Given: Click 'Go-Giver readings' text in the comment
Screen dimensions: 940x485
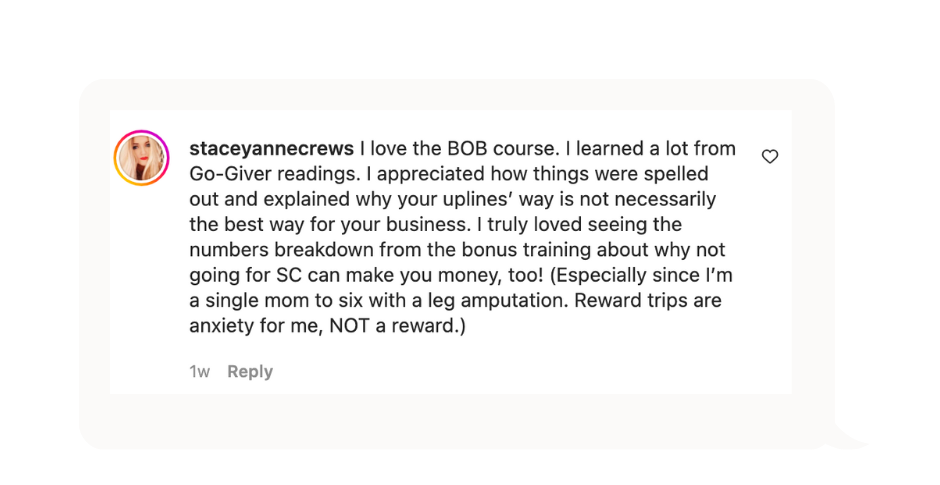Looking at the screenshot, I should click(270, 174).
